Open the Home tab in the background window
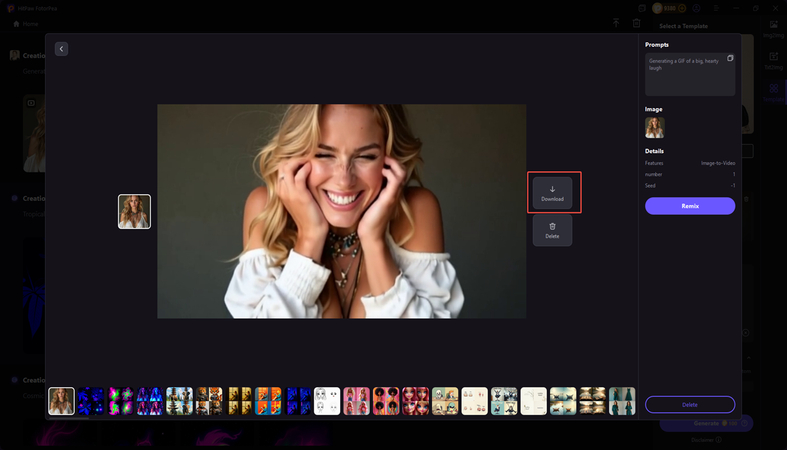 (26, 24)
